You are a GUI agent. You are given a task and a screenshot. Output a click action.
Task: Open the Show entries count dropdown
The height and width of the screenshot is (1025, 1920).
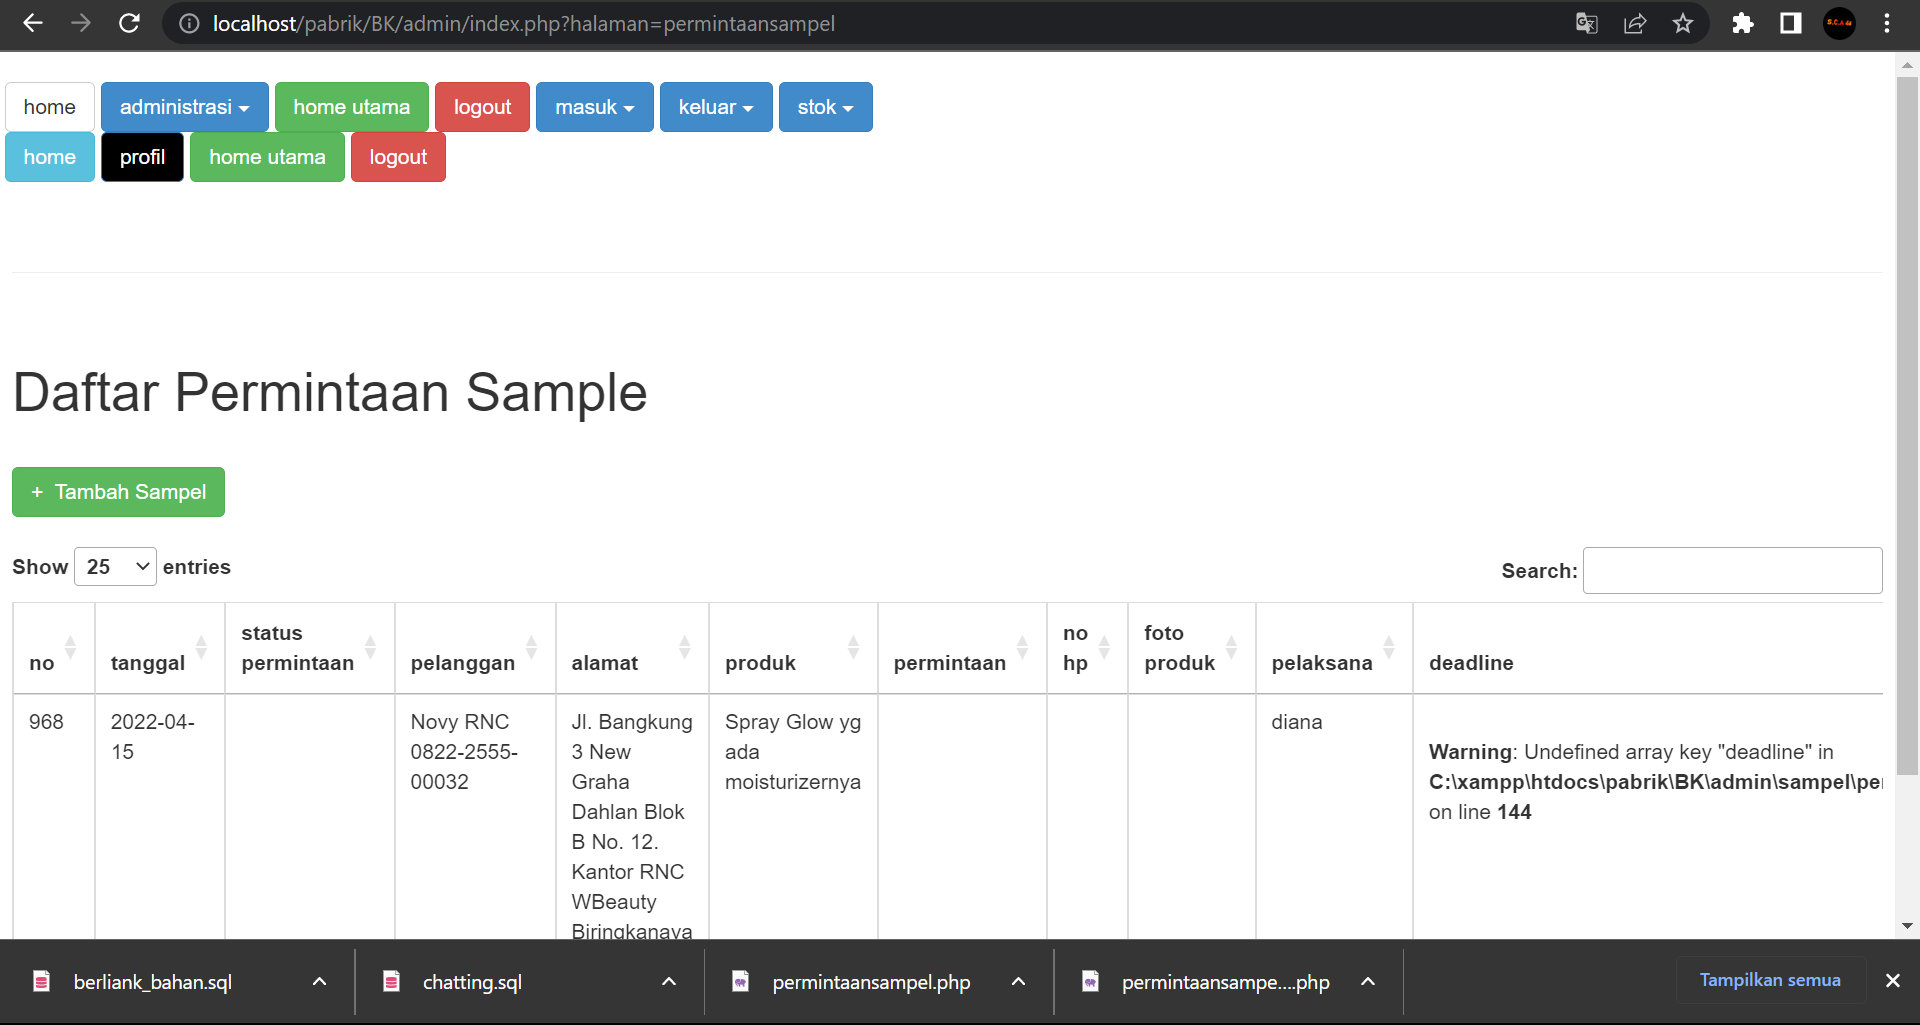pyautogui.click(x=115, y=567)
